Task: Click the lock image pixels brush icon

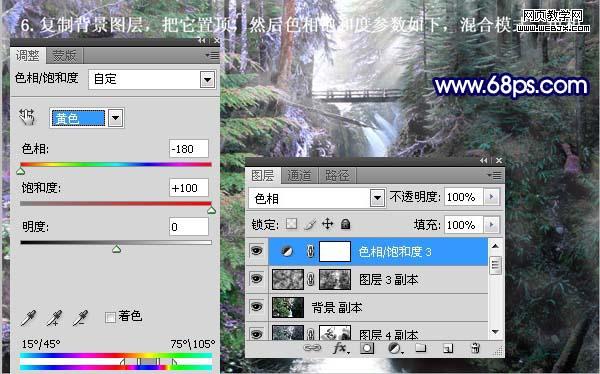Action: (310, 224)
